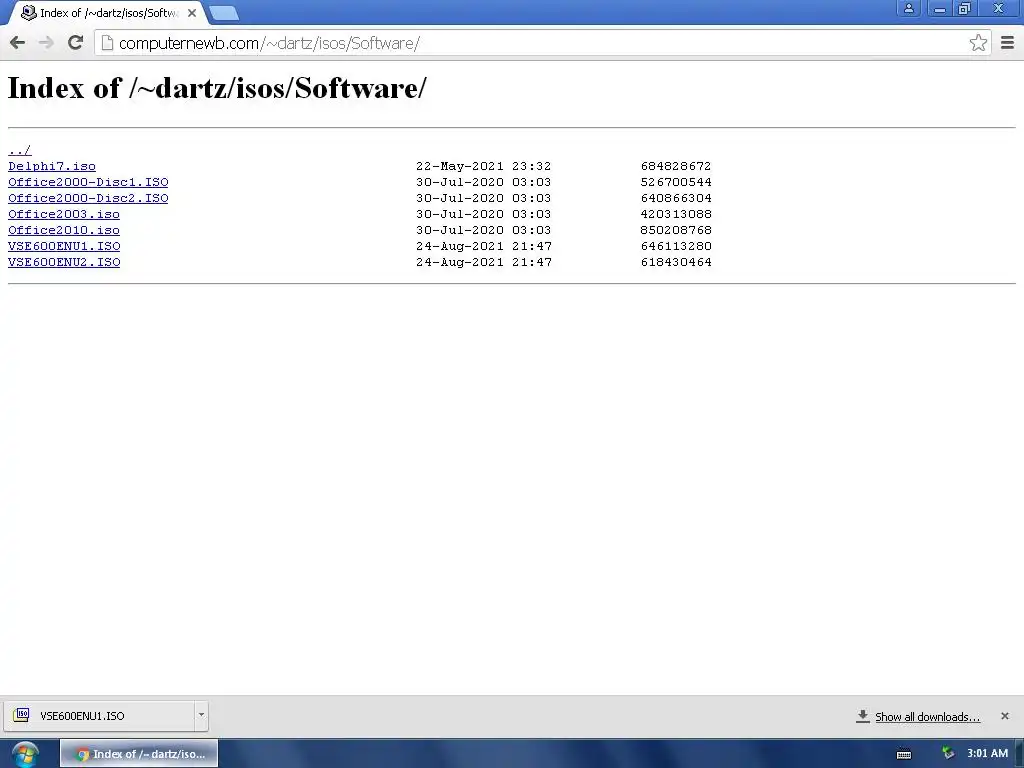The height and width of the screenshot is (768, 1024).
Task: Open downloaded VSE600ENU1.ISO in download bar
Action: (x=99, y=716)
